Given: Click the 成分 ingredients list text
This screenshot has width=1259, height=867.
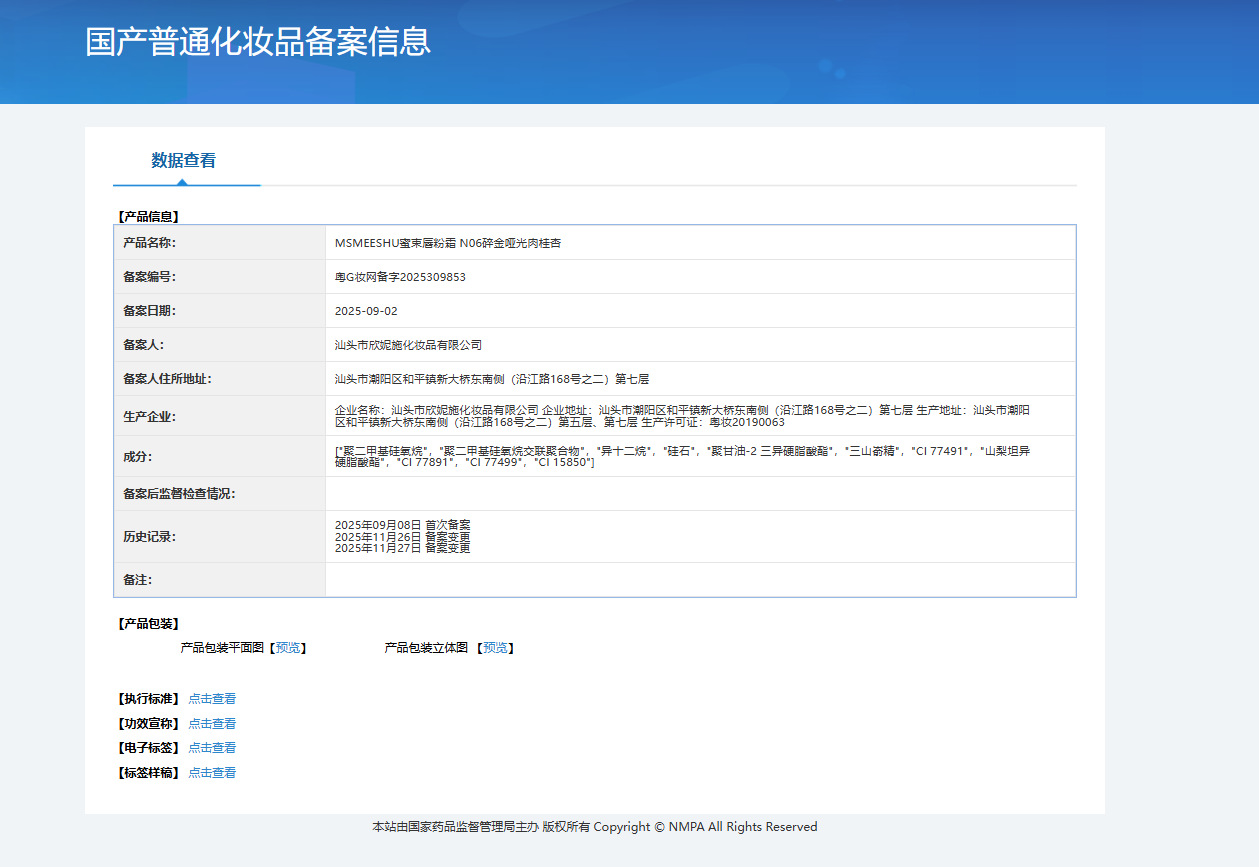Looking at the screenshot, I should pos(682,457).
